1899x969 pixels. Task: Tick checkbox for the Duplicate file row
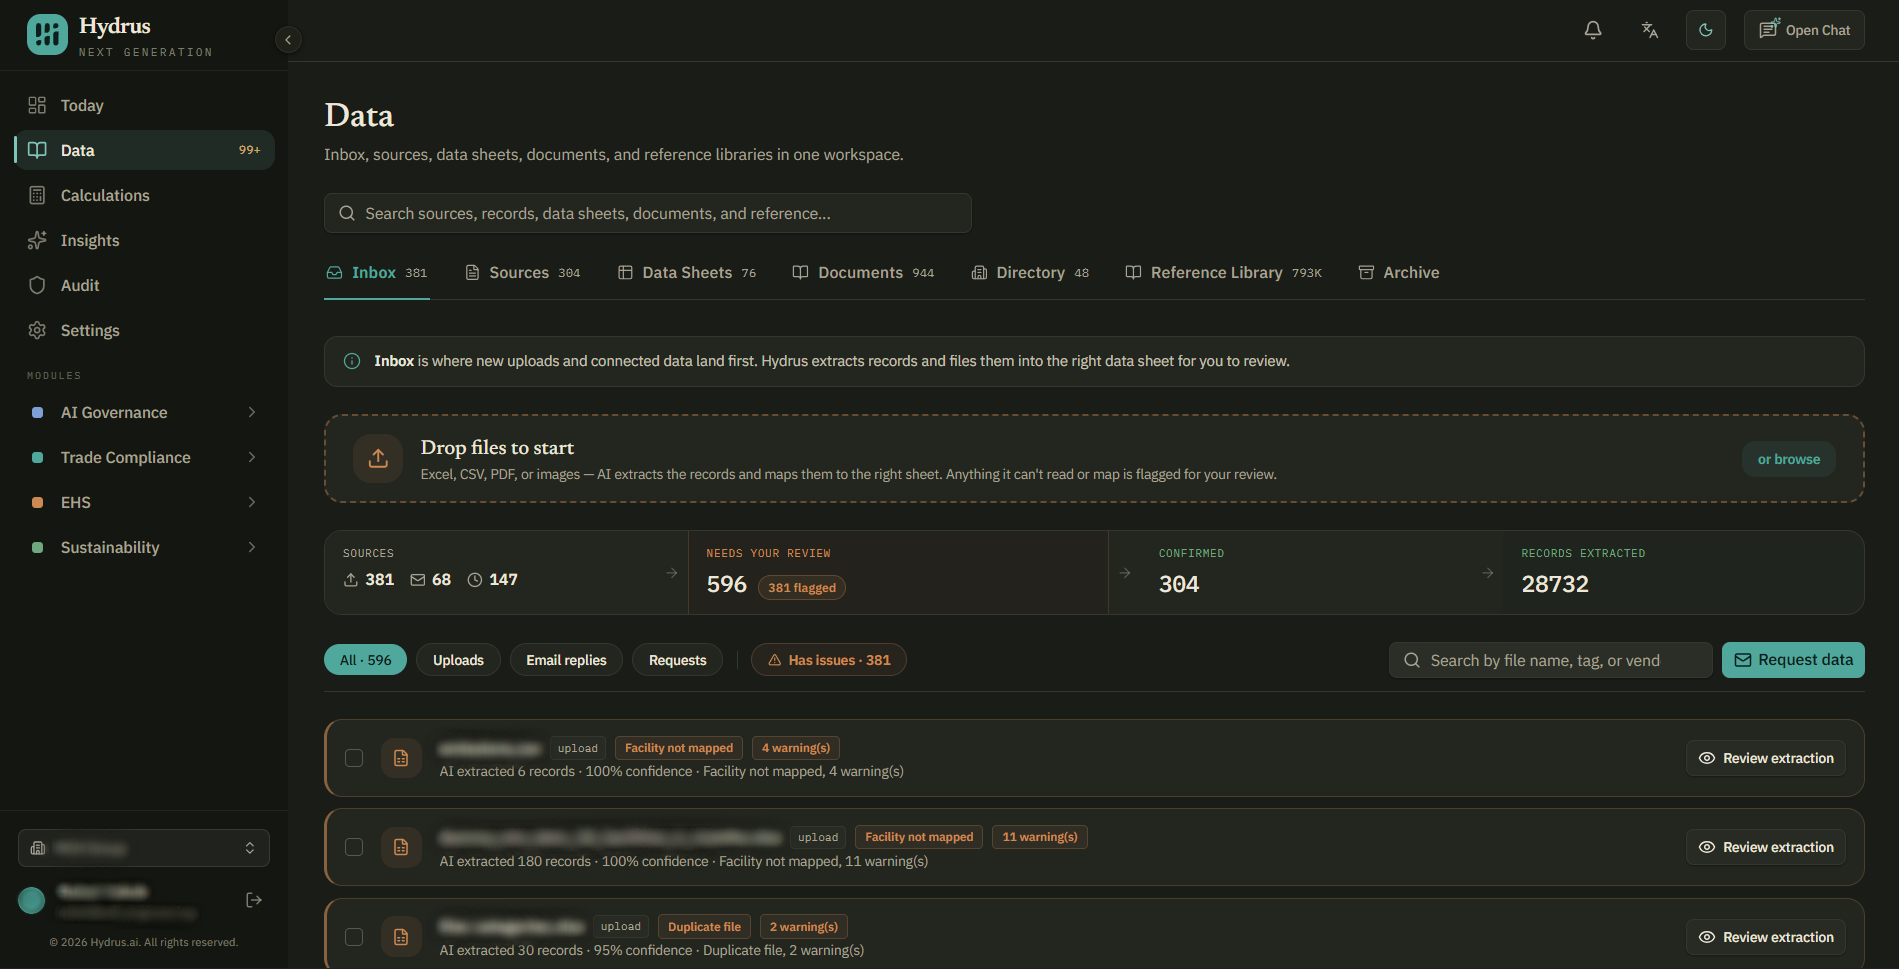354,937
